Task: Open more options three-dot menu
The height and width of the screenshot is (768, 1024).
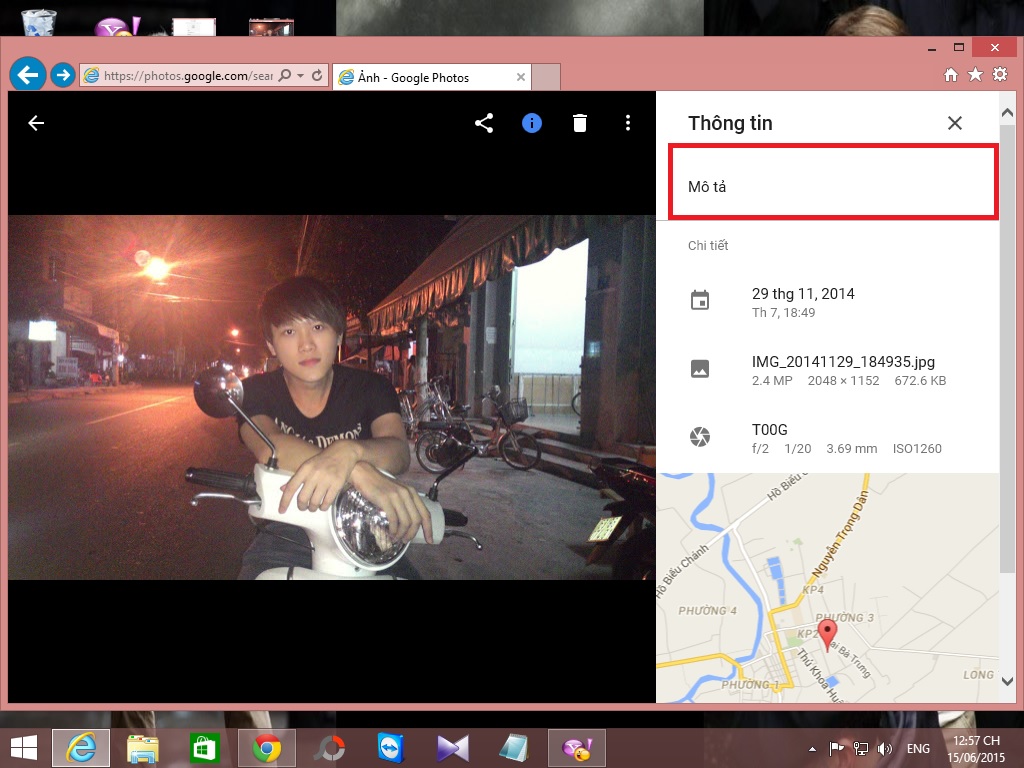Action: point(628,123)
